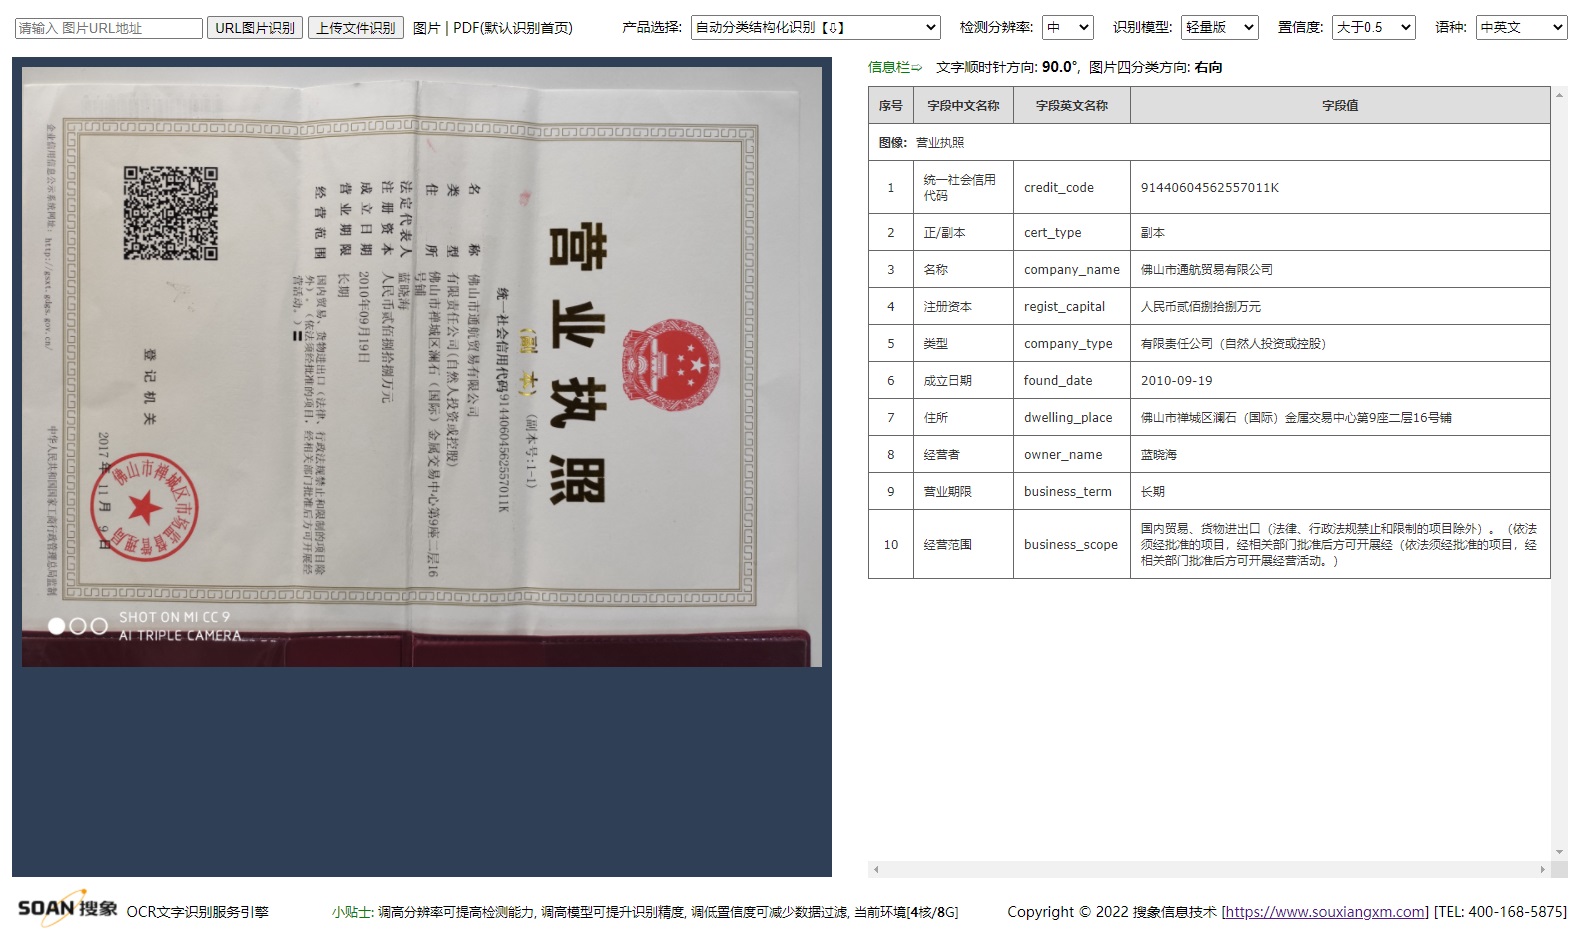Click company name value 佛山市通航贸易有限公司

pyautogui.click(x=1207, y=270)
